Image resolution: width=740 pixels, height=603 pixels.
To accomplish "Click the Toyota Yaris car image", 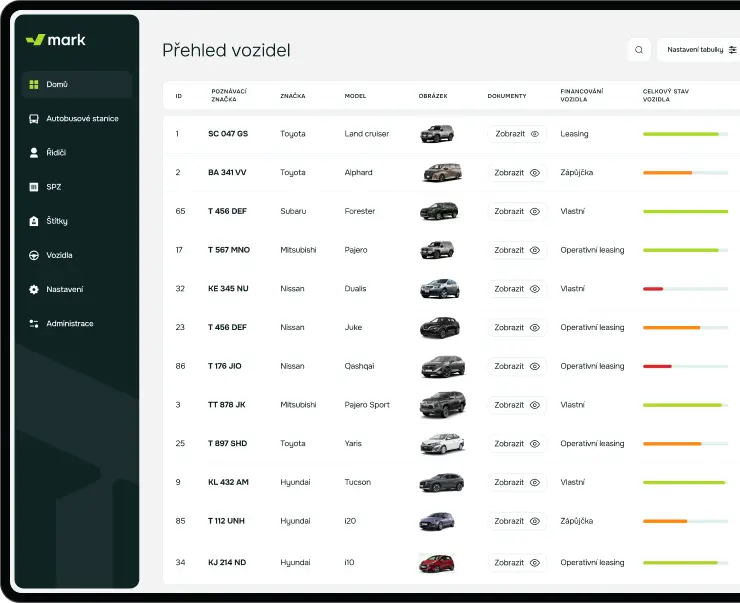I will pos(442,444).
